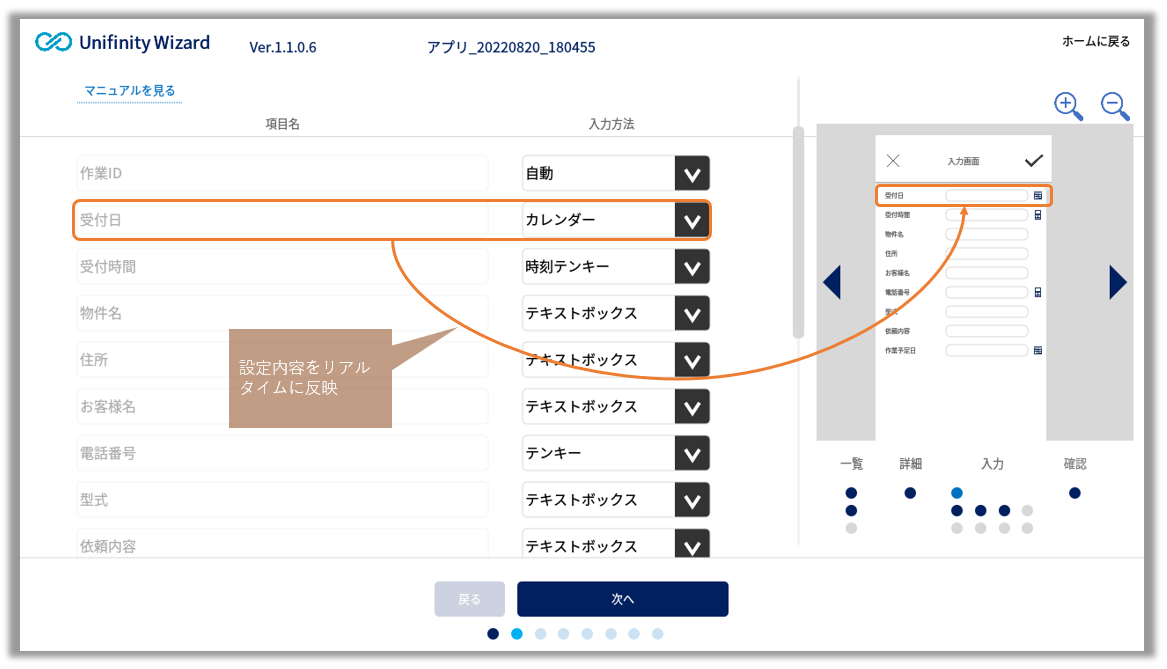Switch to the 確認 screen below the preview
Image resolution: width=1167 pixels, height=669 pixels.
click(1074, 463)
